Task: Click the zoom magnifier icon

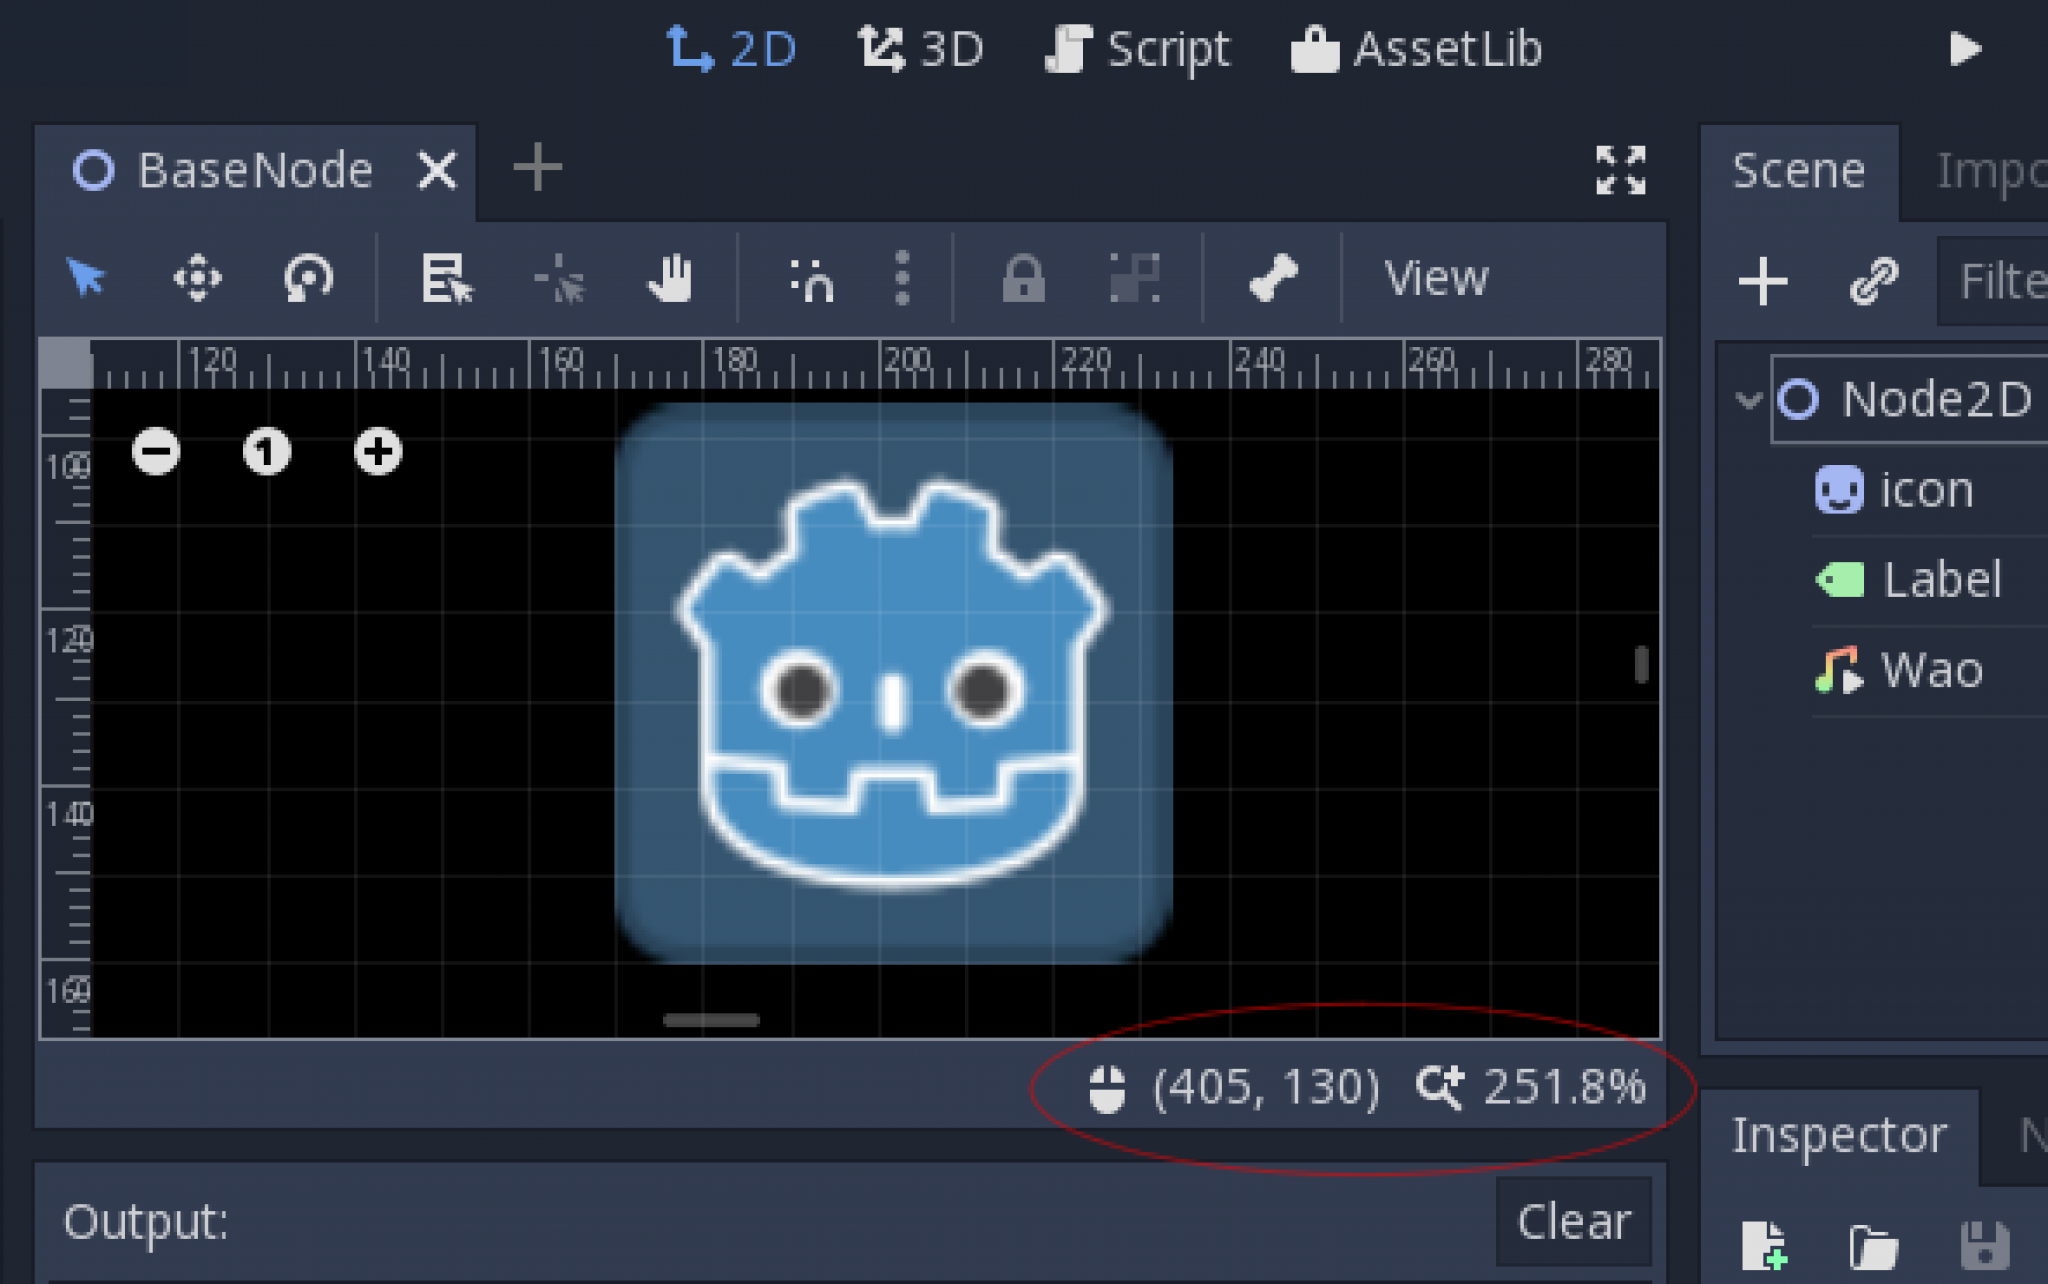Action: point(1440,1087)
